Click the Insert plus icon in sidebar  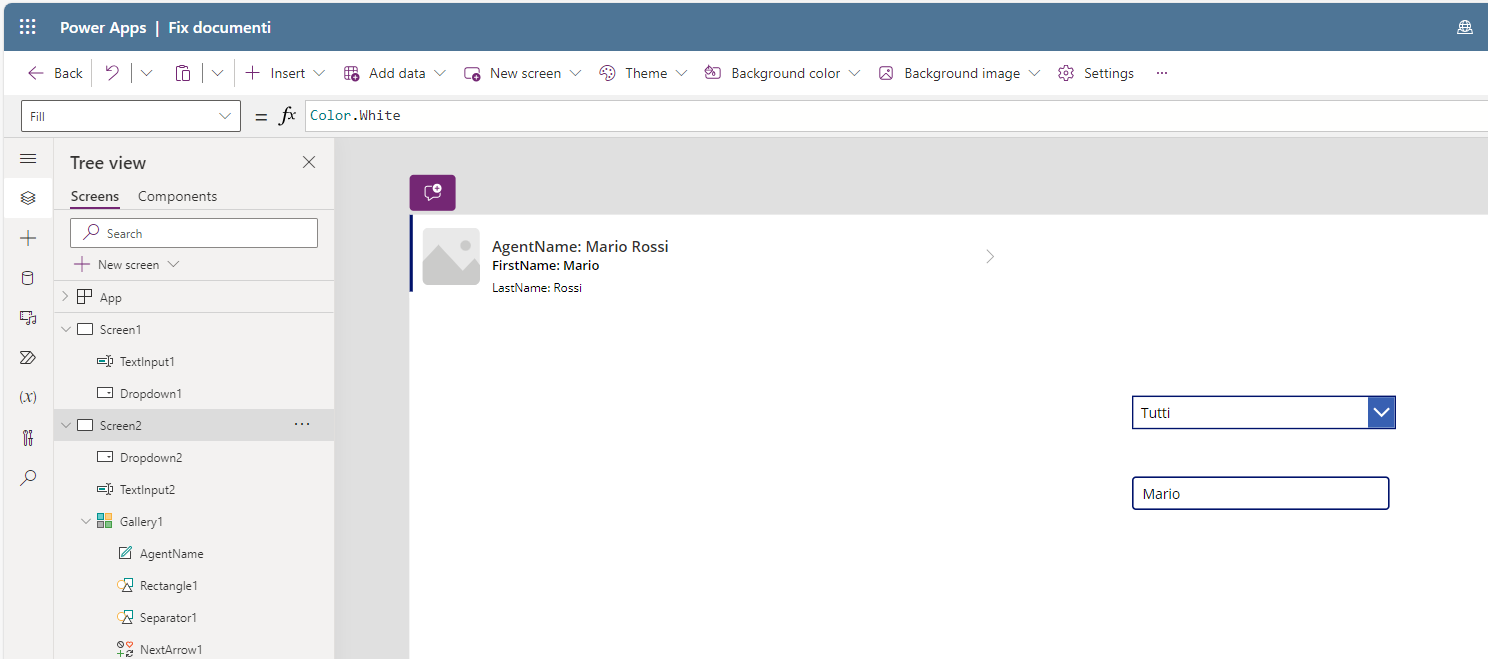28,238
